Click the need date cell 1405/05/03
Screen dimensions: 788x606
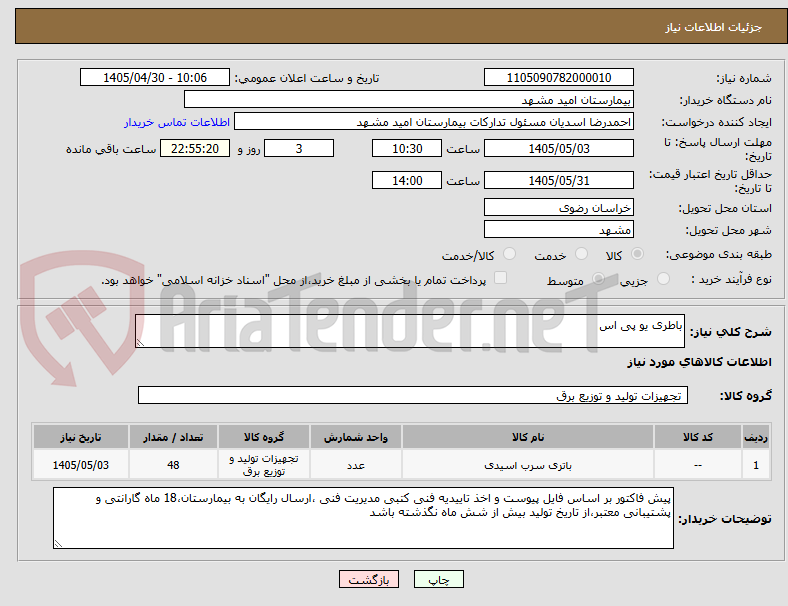81,465
